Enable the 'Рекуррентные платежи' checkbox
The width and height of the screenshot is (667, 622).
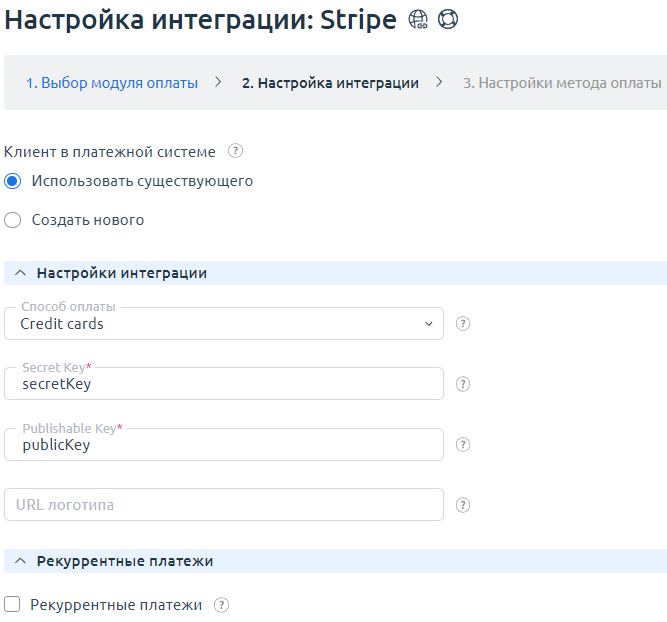click(13, 605)
